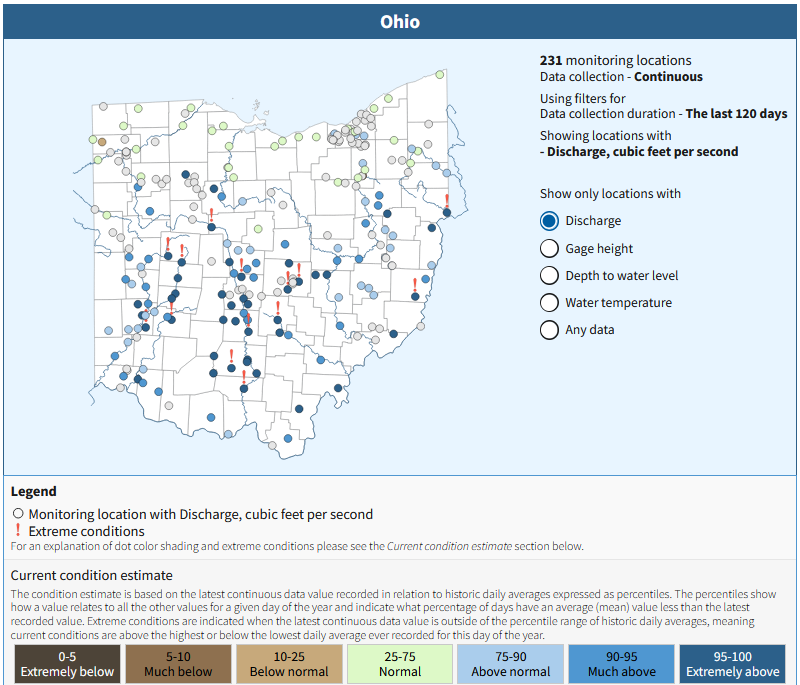
Task: Click the 95-100 Extremely above swatch
Action: point(733,664)
